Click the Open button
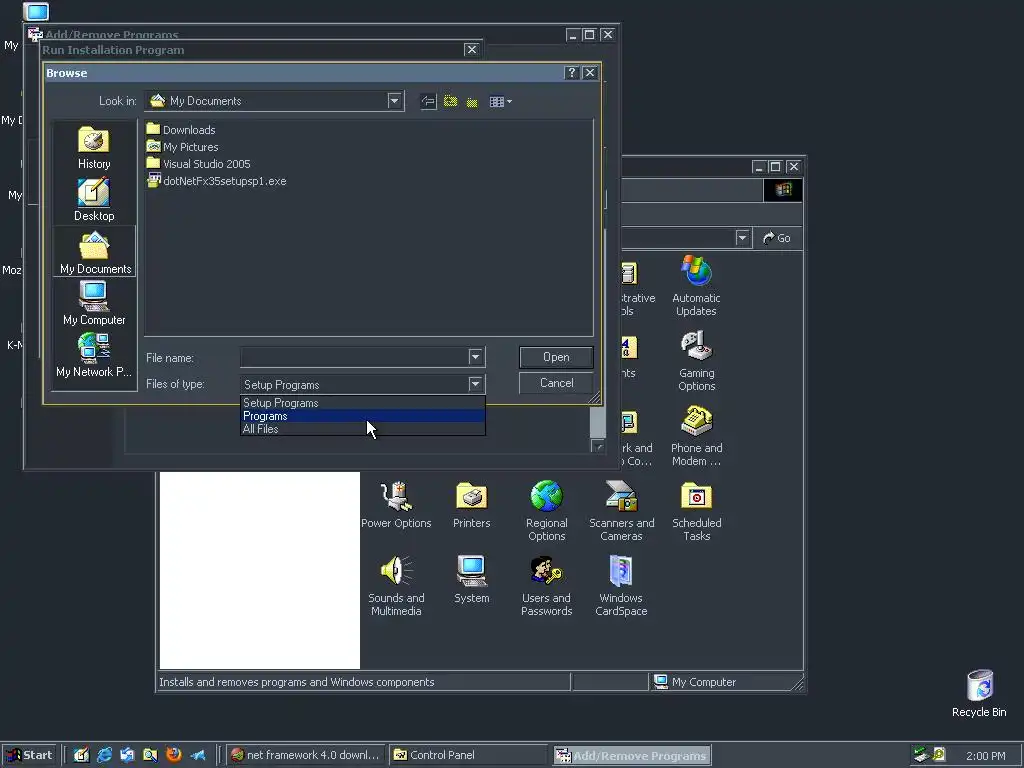The image size is (1024, 768). click(x=556, y=357)
